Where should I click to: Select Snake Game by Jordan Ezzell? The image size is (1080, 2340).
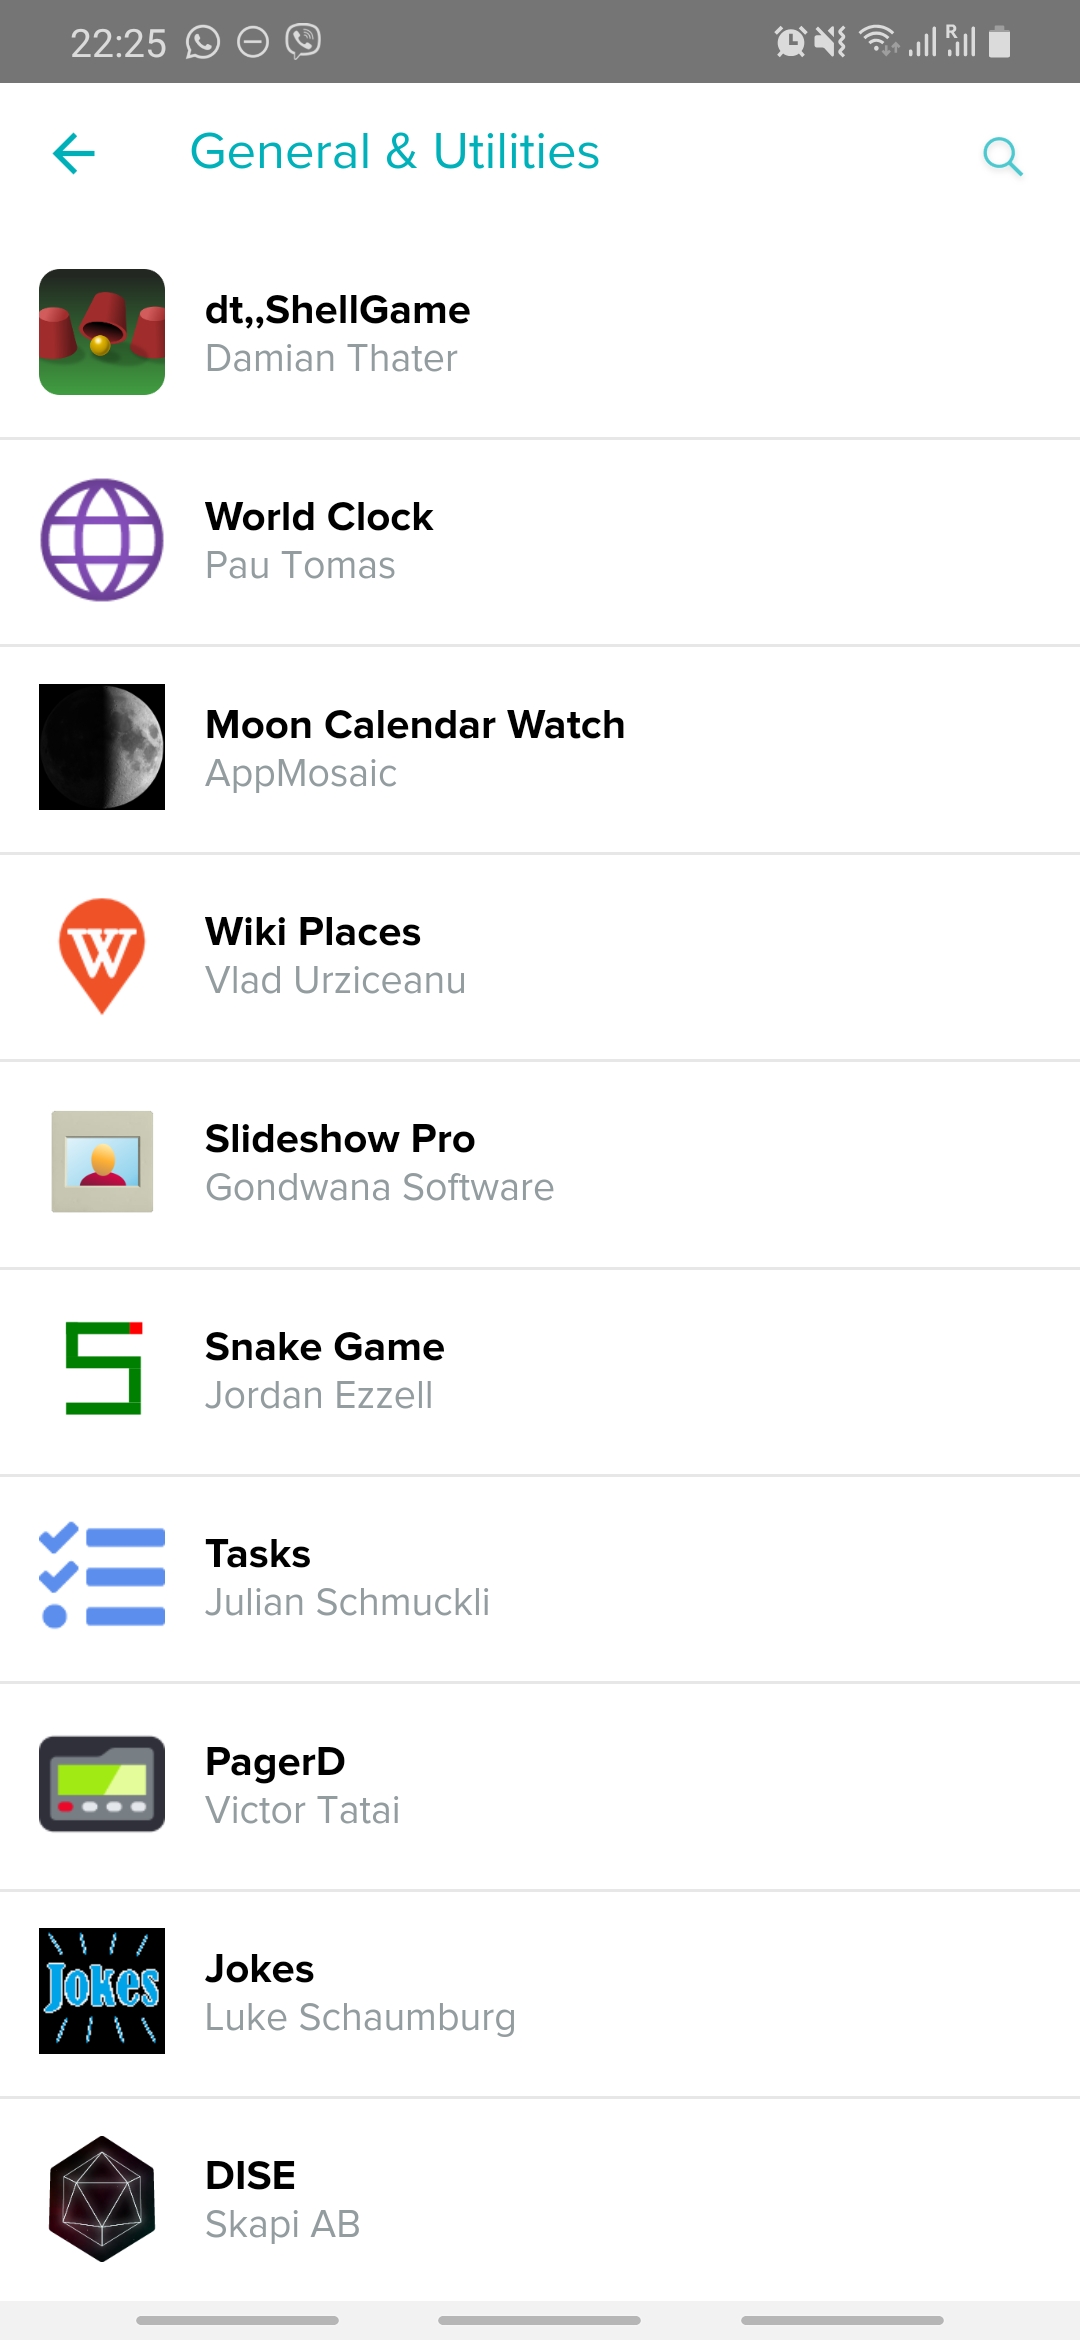(540, 1371)
